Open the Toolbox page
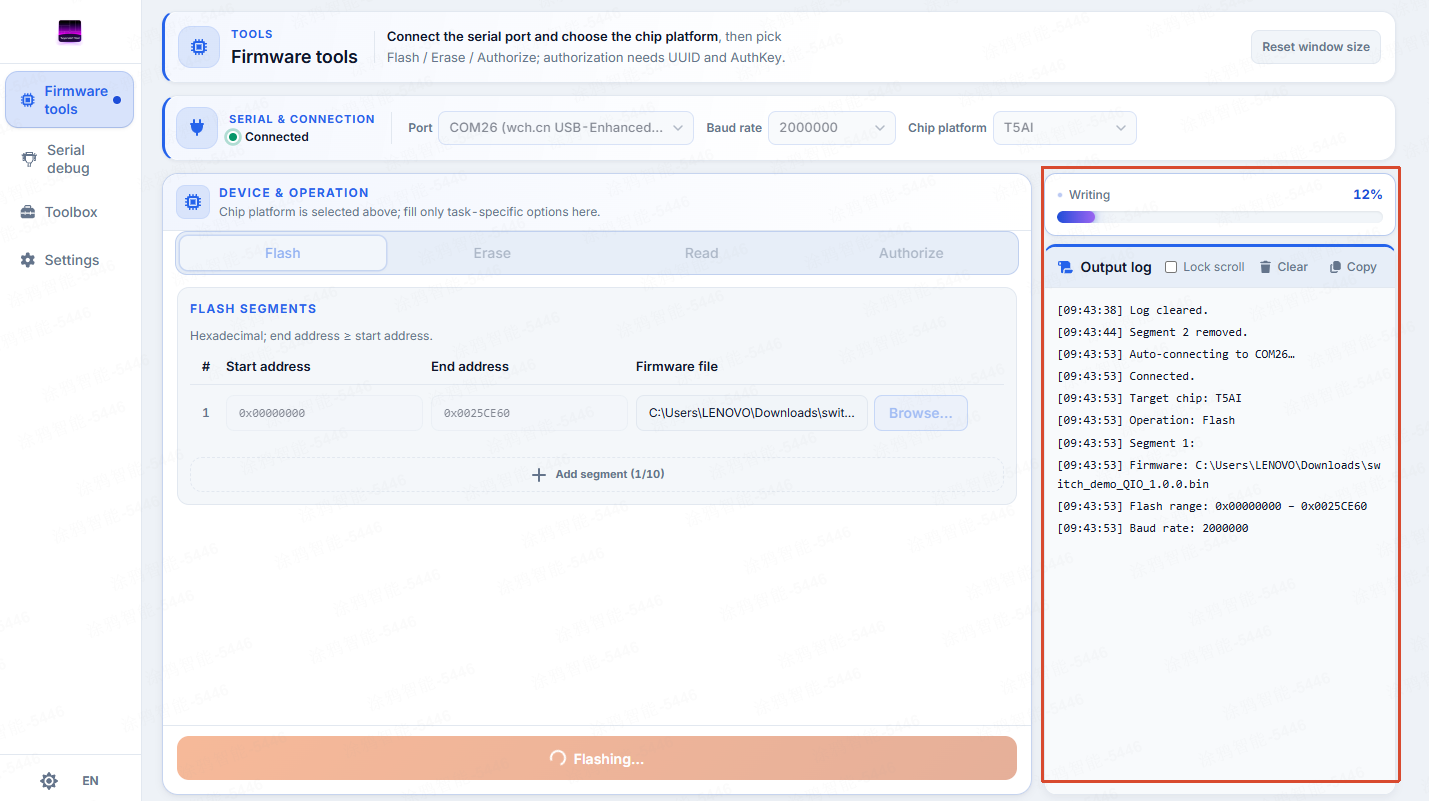1429x801 pixels. [69, 212]
